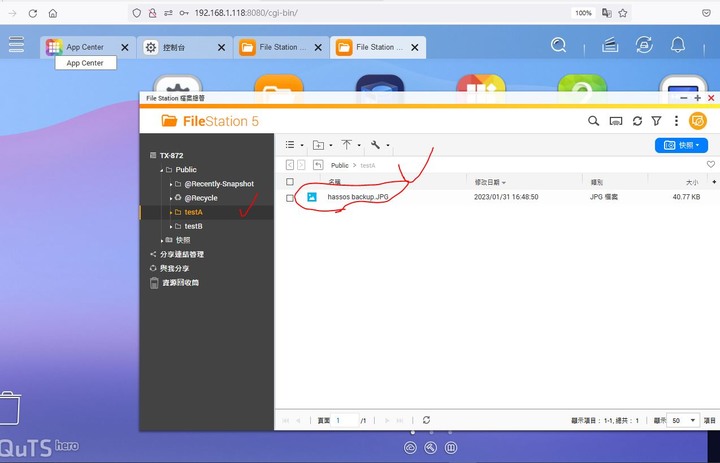This screenshot has height=463, width=720.
Task: Open the QTS desktop search magnifier
Action: coord(558,45)
